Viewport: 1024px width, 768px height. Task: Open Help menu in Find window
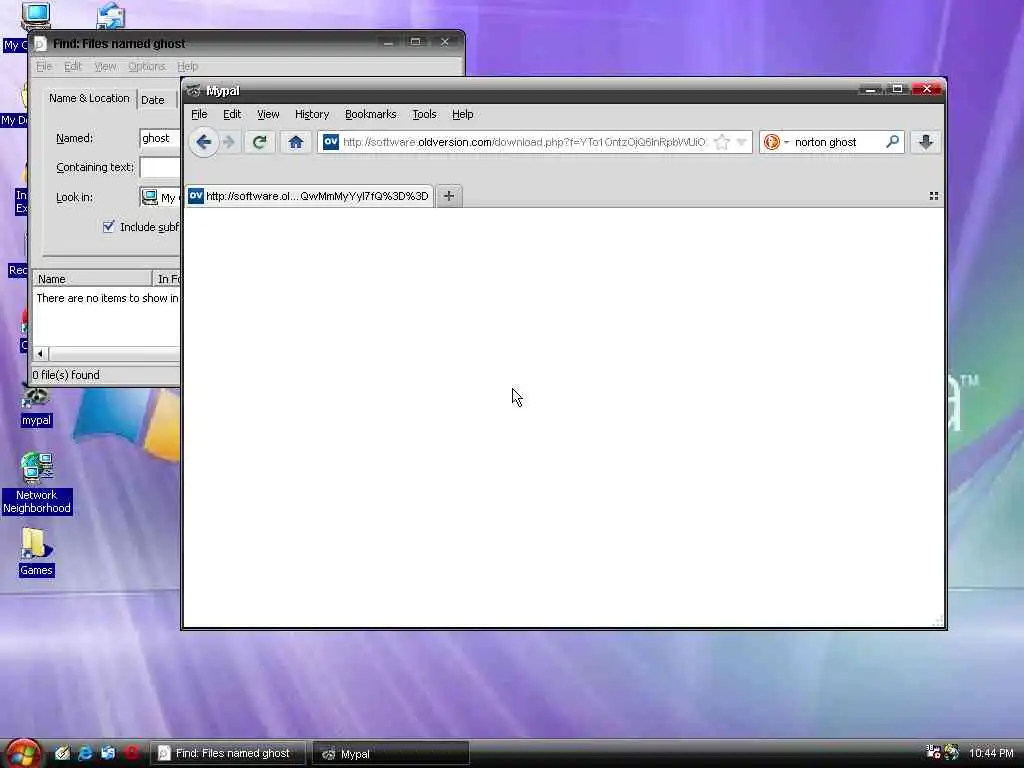coord(187,67)
